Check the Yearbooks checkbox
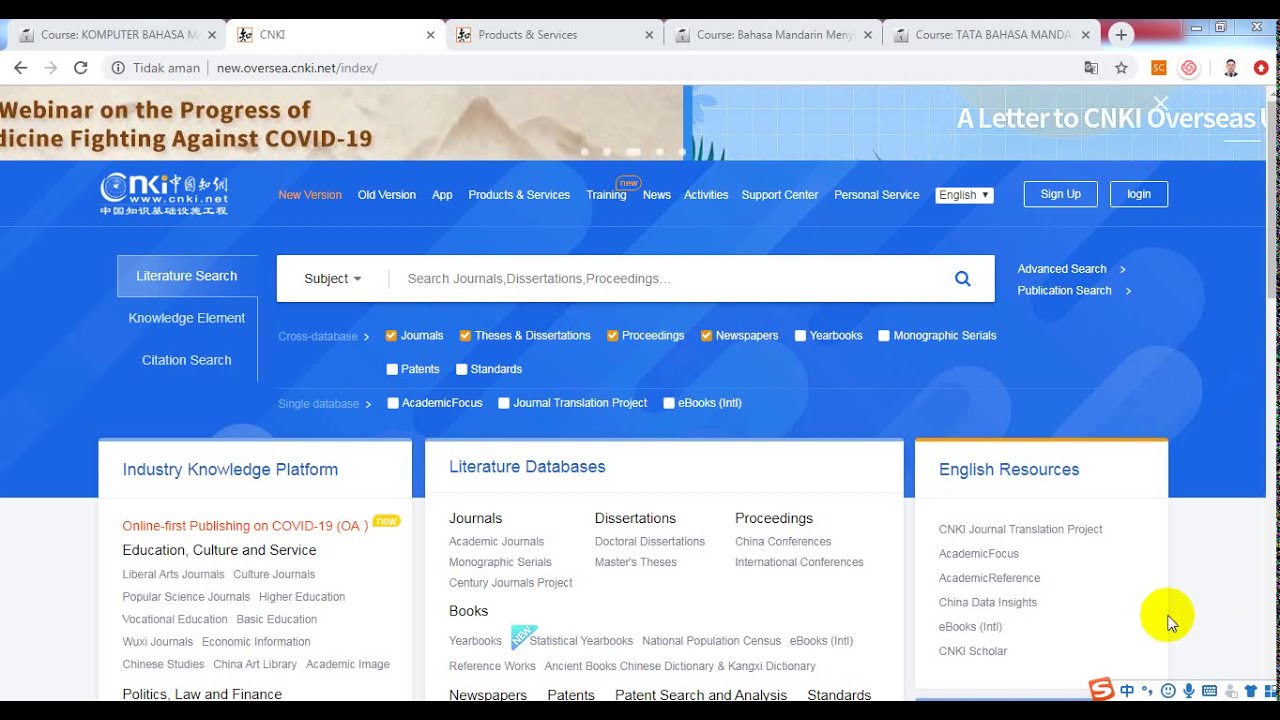Image resolution: width=1280 pixels, height=720 pixels. coord(800,336)
